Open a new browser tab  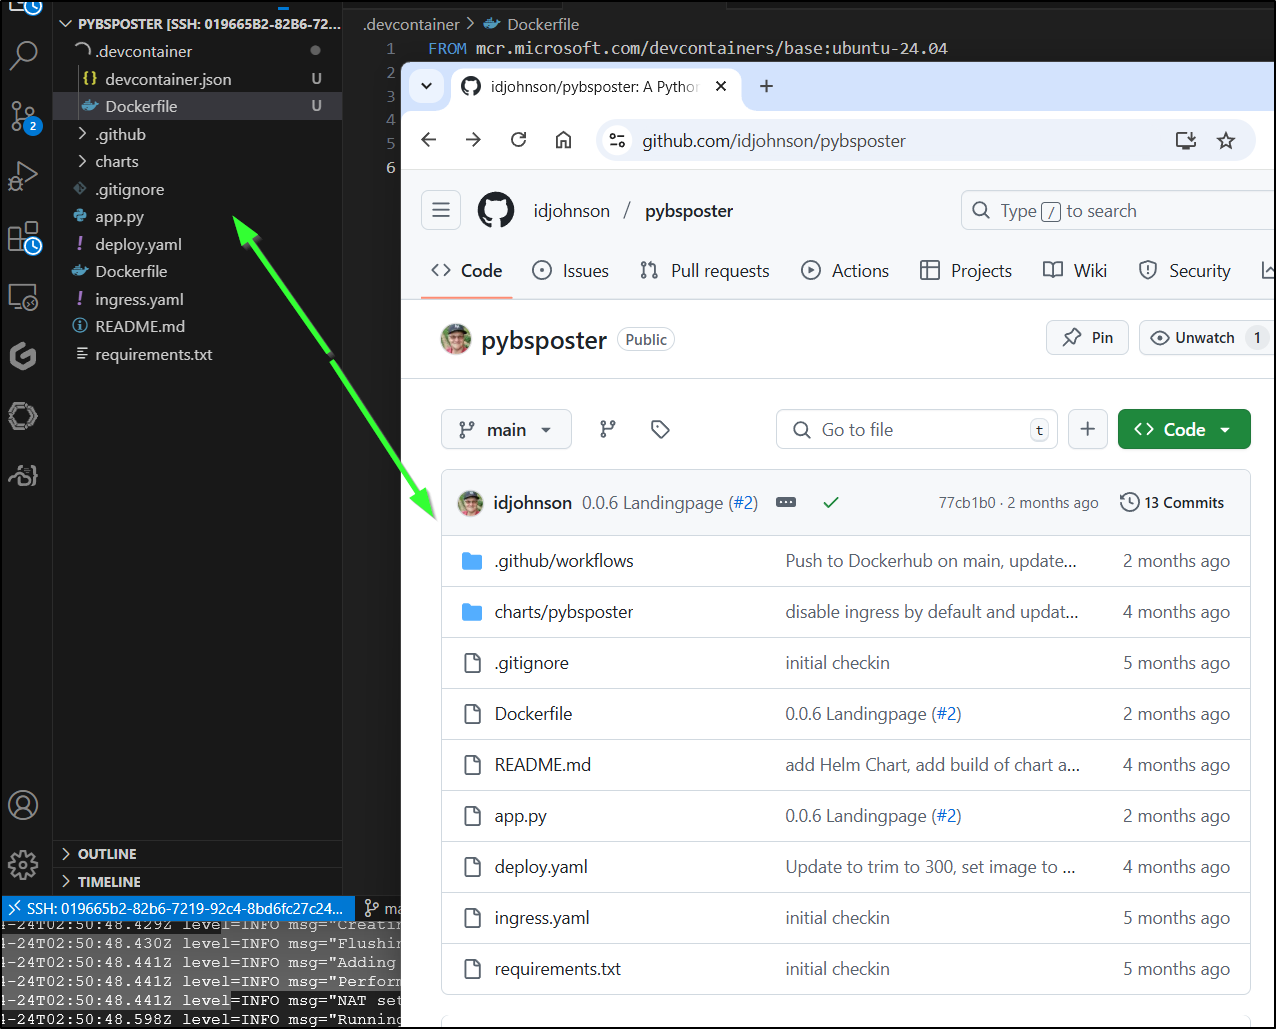[767, 87]
